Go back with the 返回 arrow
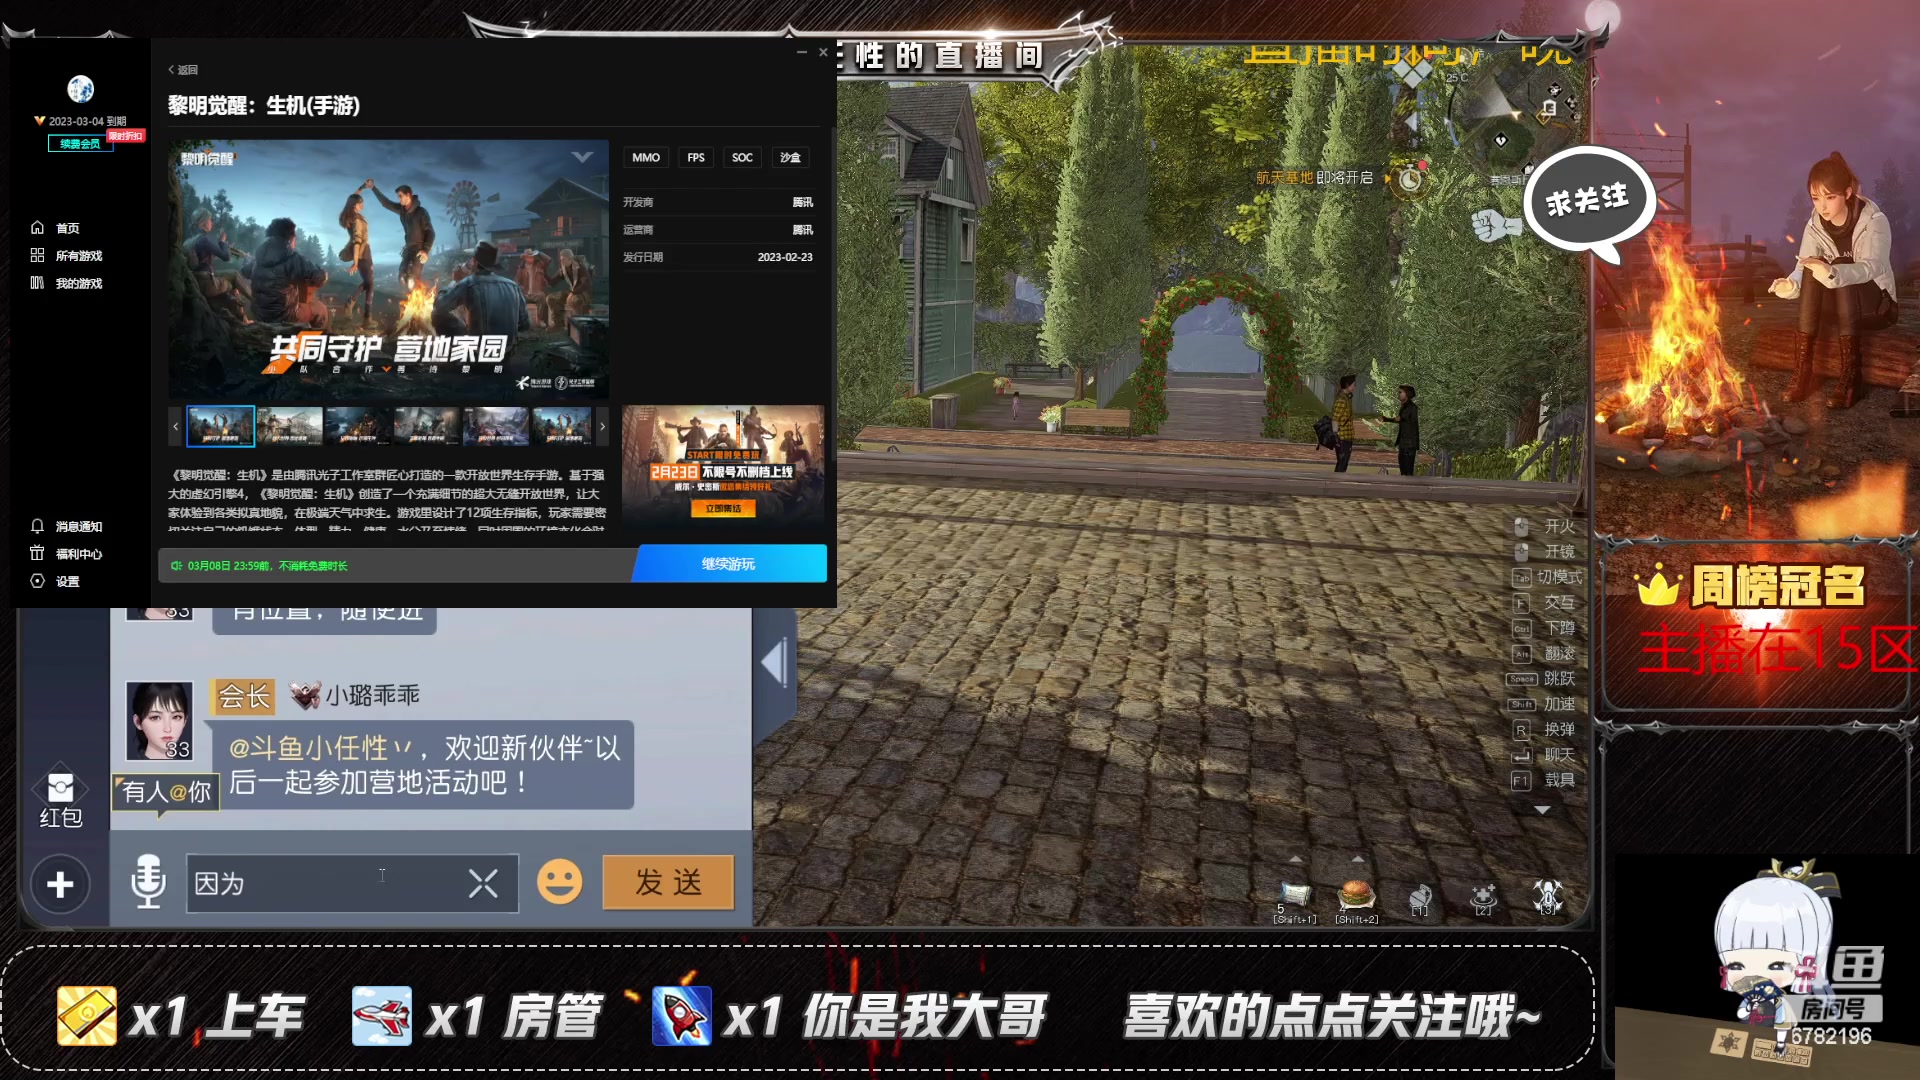The width and height of the screenshot is (1920, 1080). pyautogui.click(x=183, y=70)
